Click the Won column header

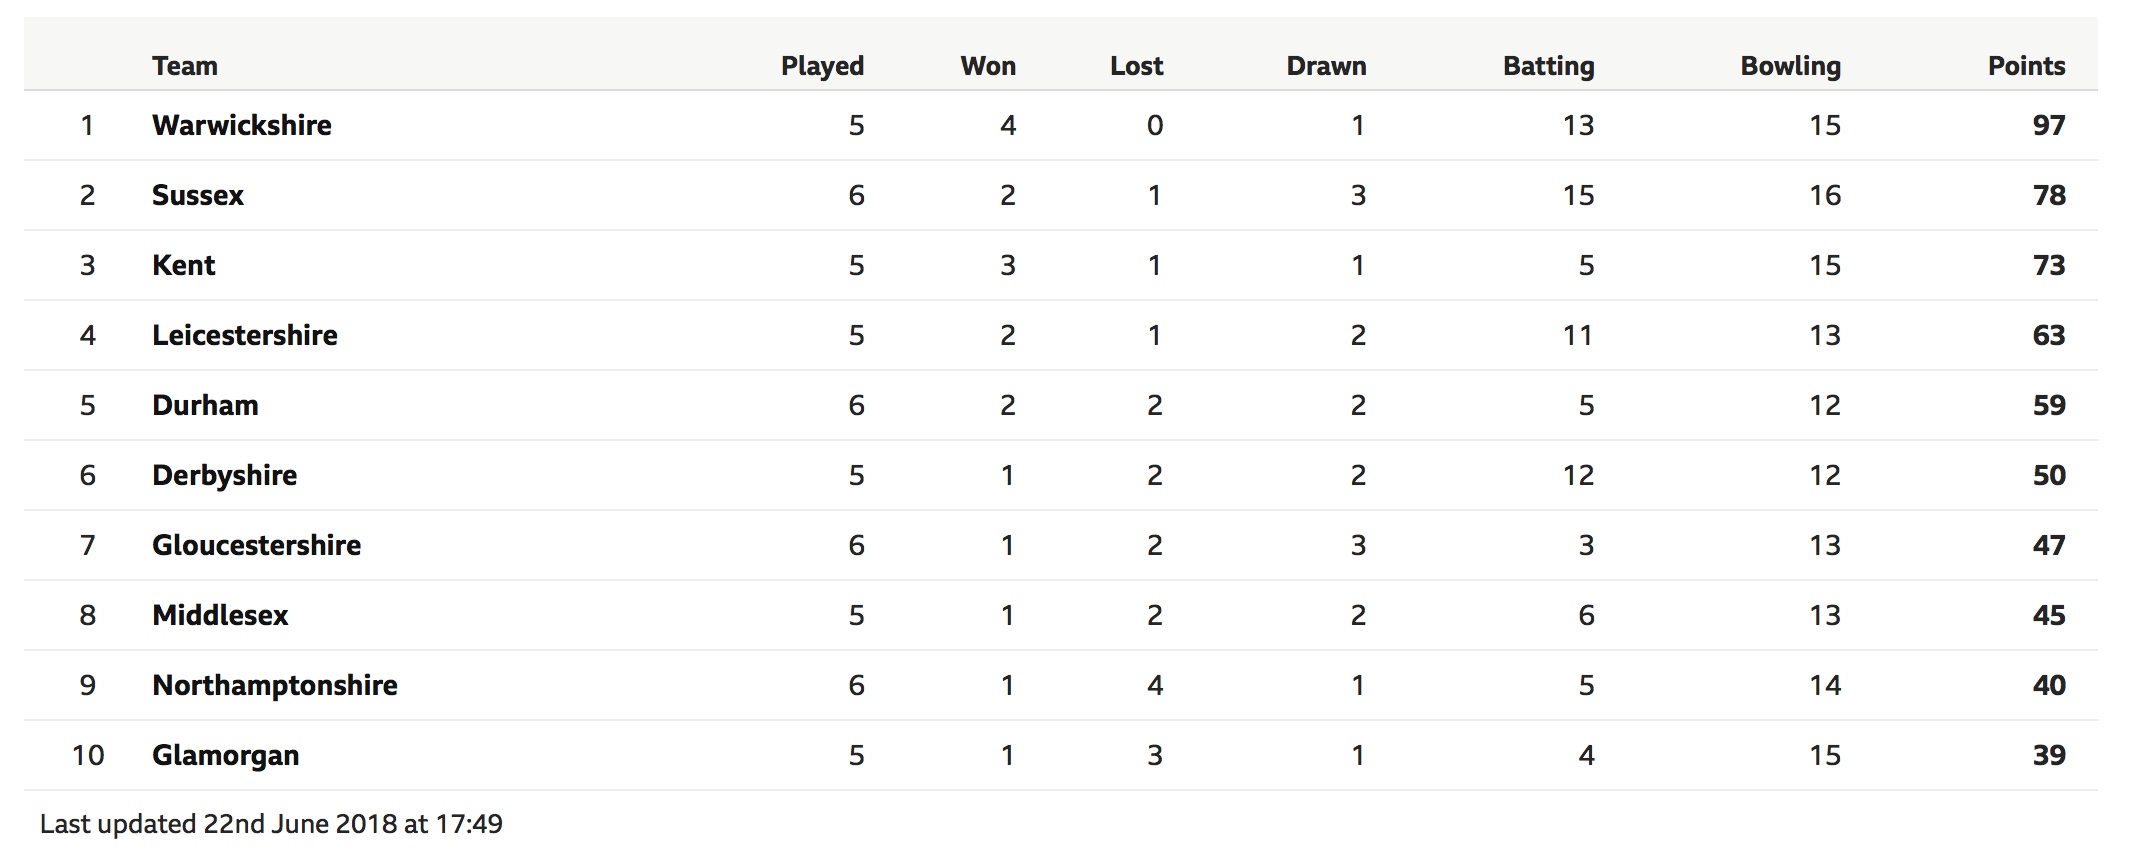988,66
